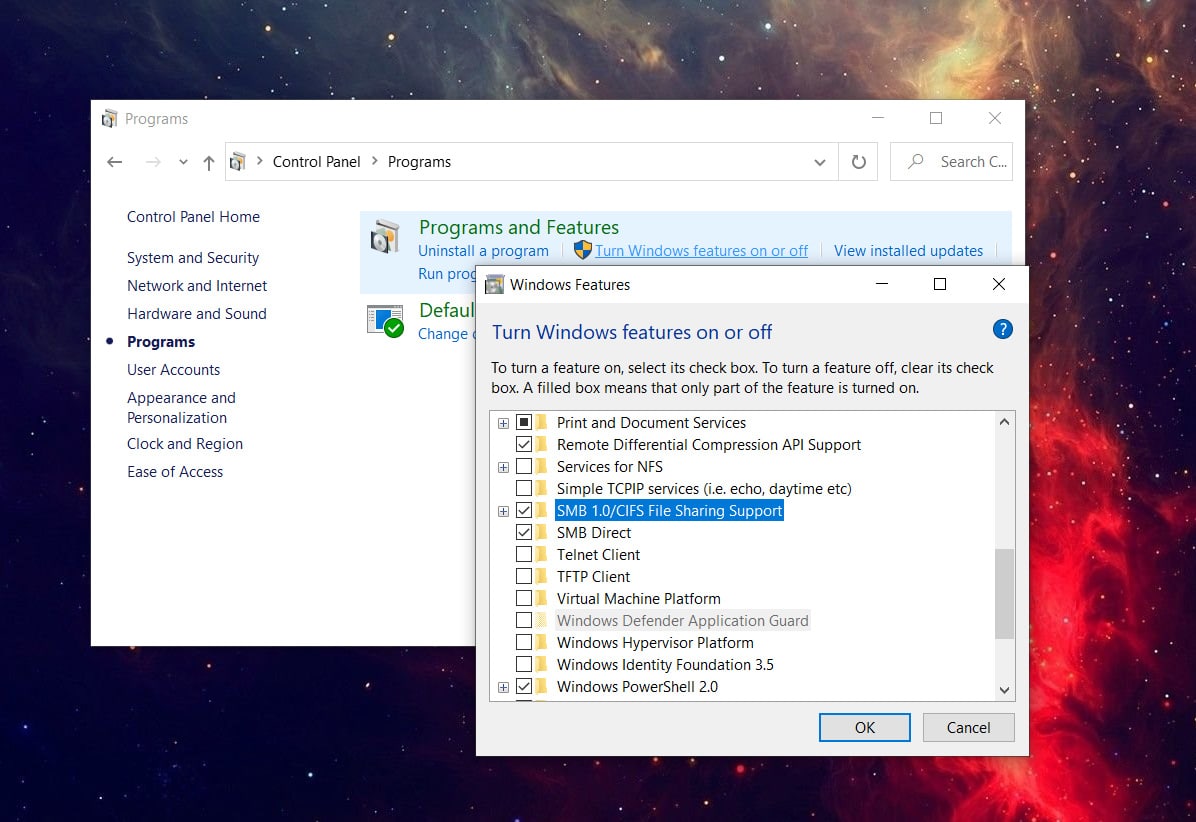Open User Accounts category
The width and height of the screenshot is (1196, 822).
point(173,370)
